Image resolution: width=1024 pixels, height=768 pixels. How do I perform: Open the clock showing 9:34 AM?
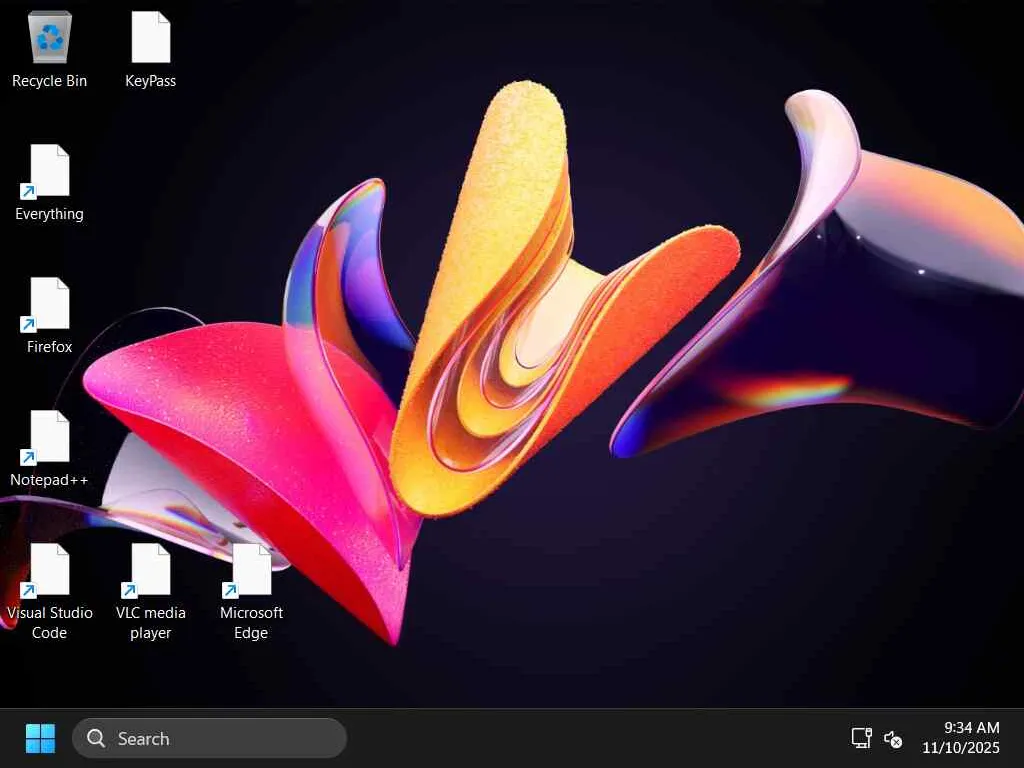pyautogui.click(x=971, y=728)
